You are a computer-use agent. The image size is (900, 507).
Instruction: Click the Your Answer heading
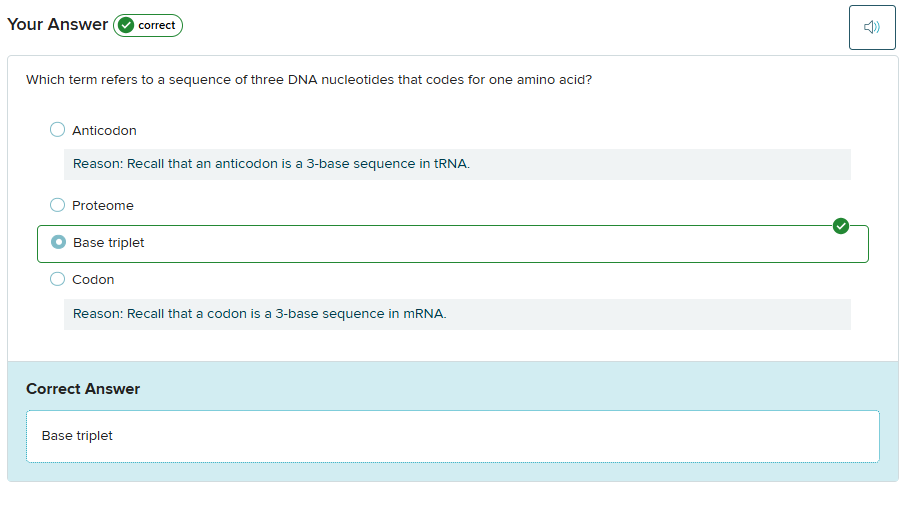(x=57, y=25)
